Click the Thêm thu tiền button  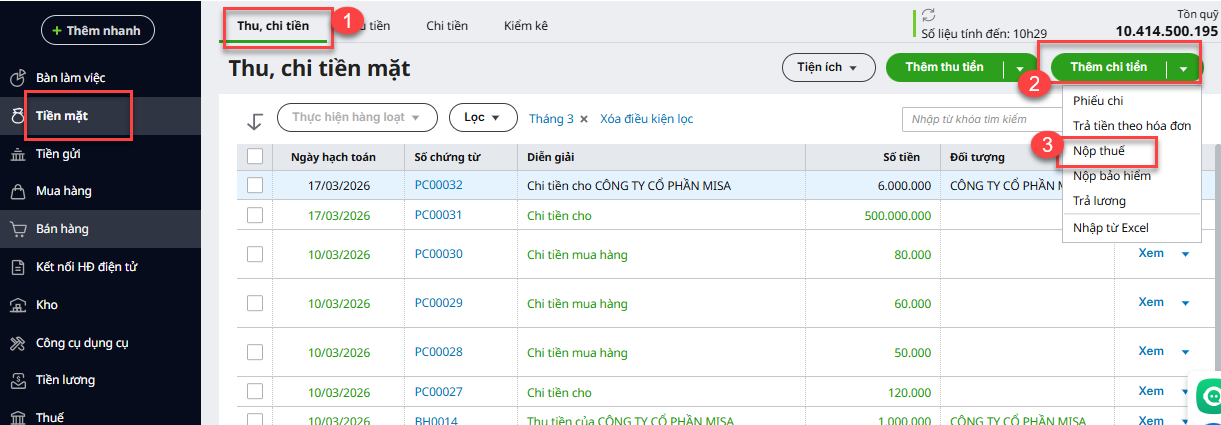pyautogui.click(x=944, y=67)
